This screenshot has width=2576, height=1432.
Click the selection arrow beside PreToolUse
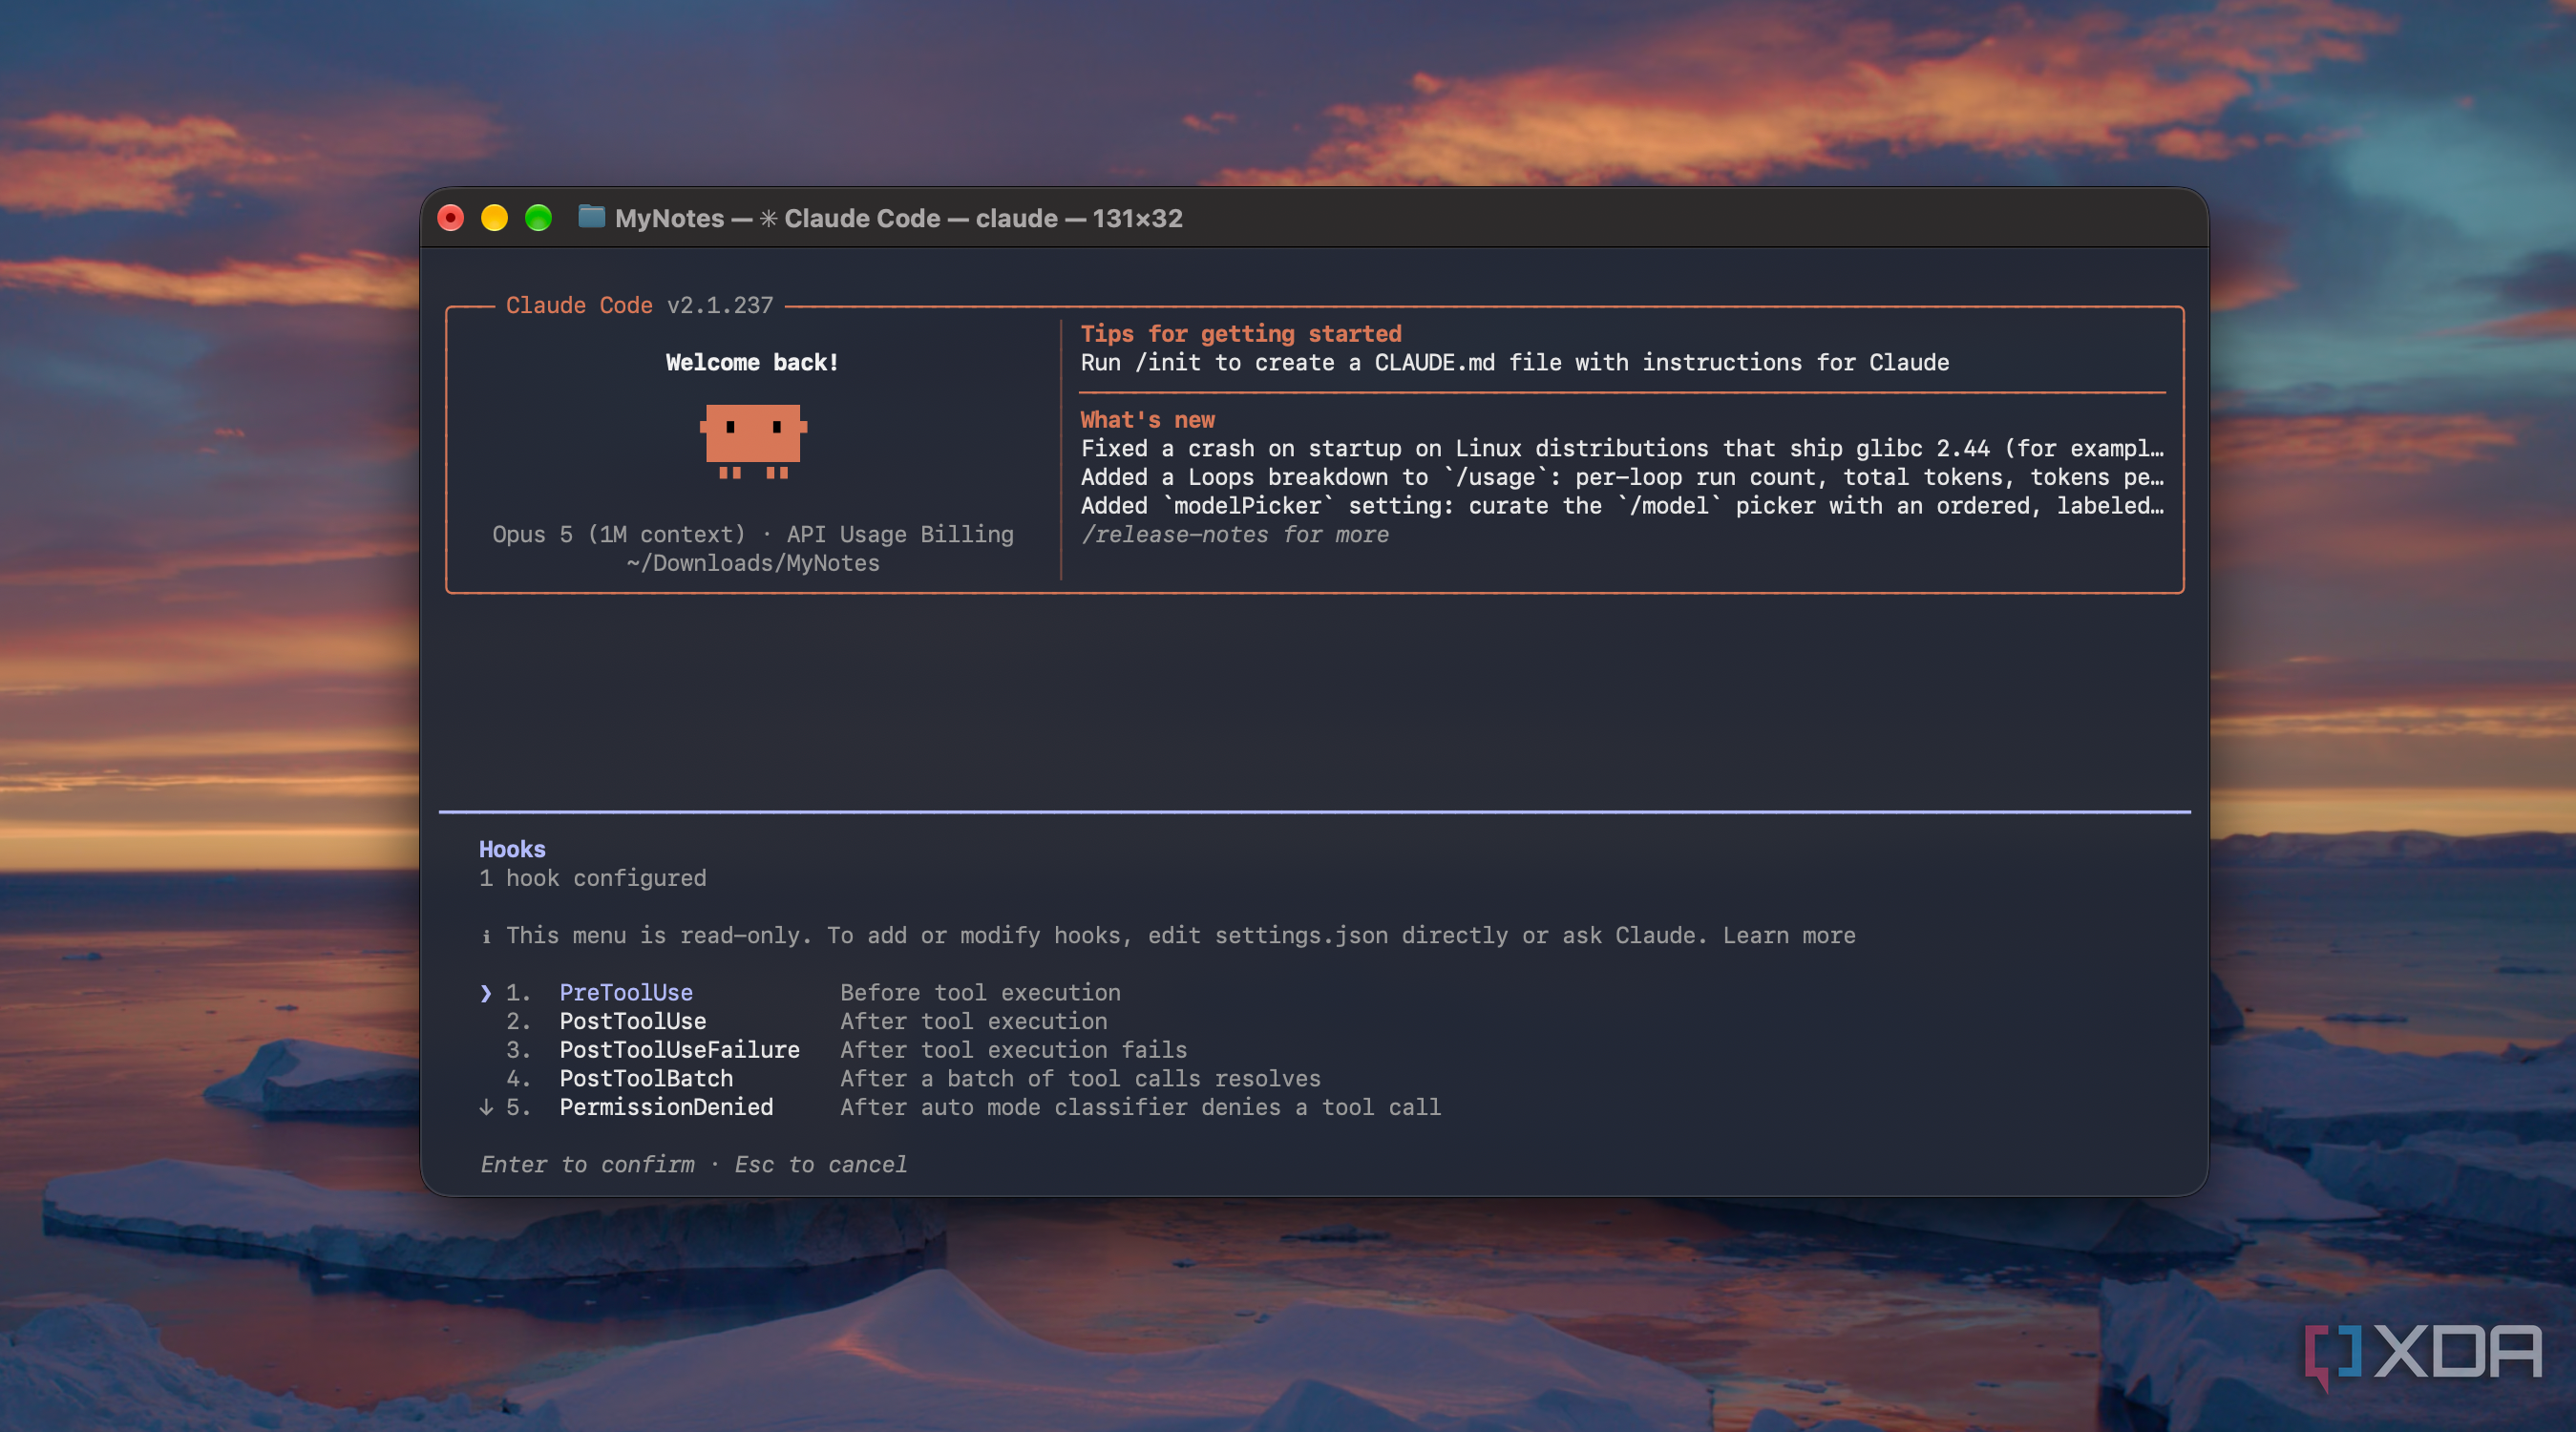coord(486,993)
